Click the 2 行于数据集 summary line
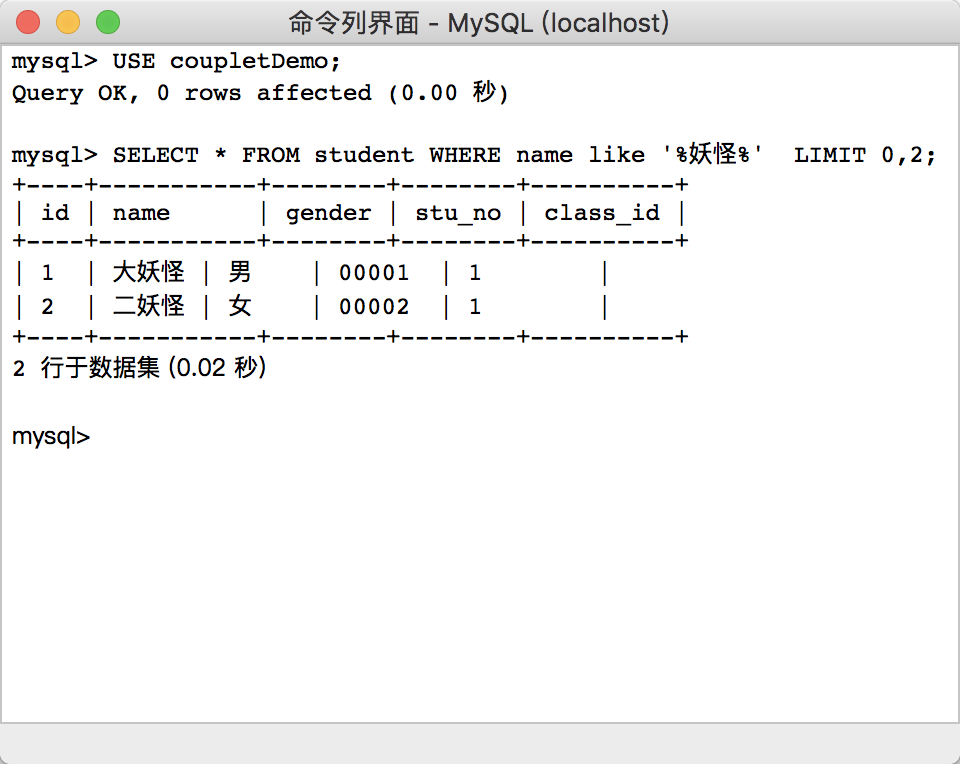This screenshot has width=960, height=764. pos(138,368)
